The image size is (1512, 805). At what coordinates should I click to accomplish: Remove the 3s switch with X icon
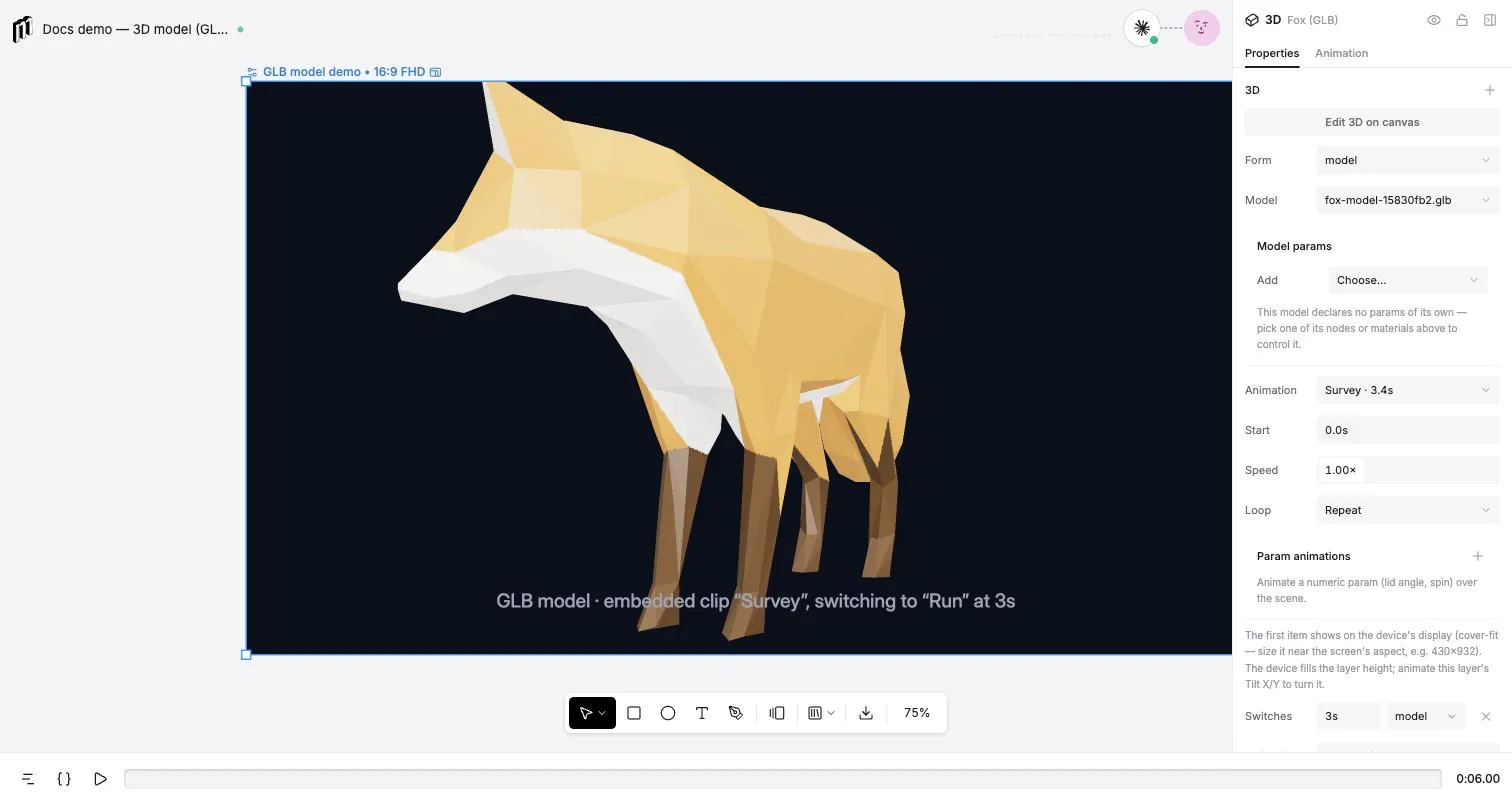point(1486,716)
